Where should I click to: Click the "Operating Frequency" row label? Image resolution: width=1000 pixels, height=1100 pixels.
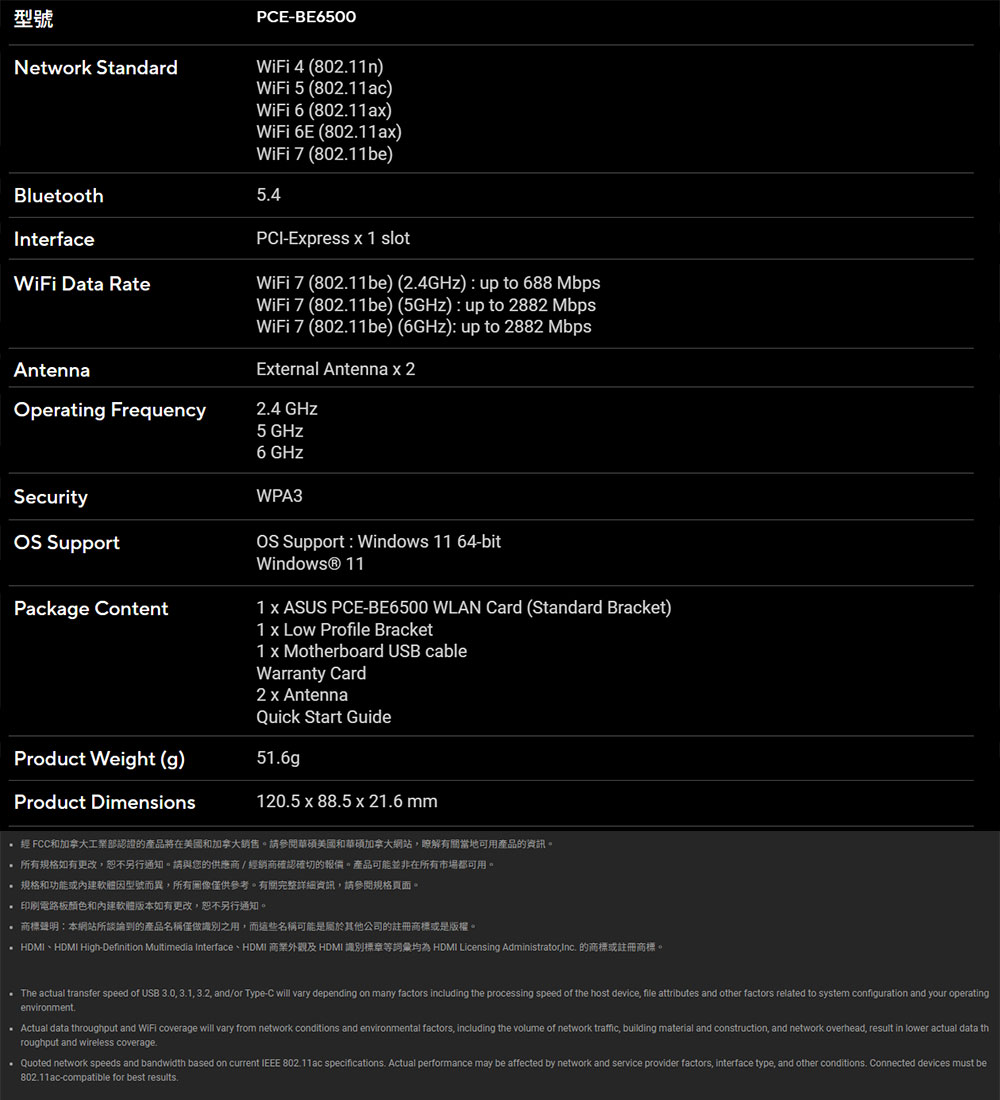[x=110, y=410]
